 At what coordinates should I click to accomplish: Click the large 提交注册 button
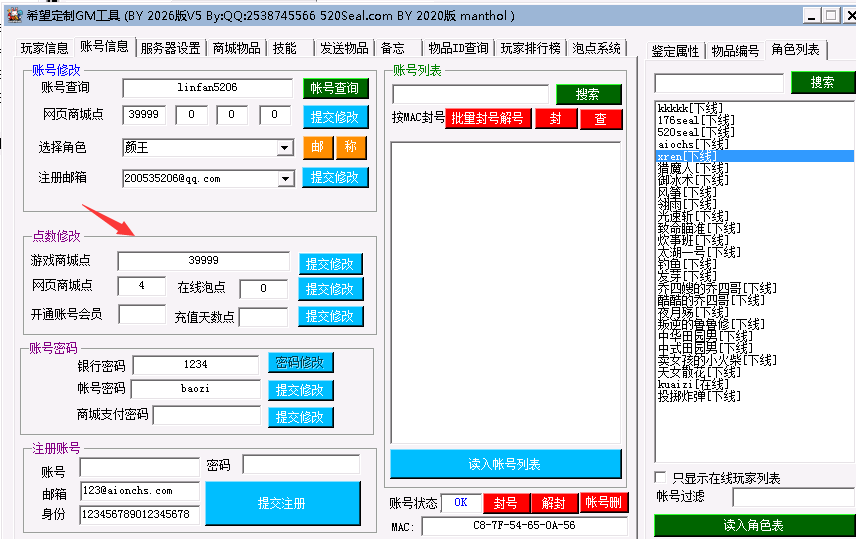(283, 504)
